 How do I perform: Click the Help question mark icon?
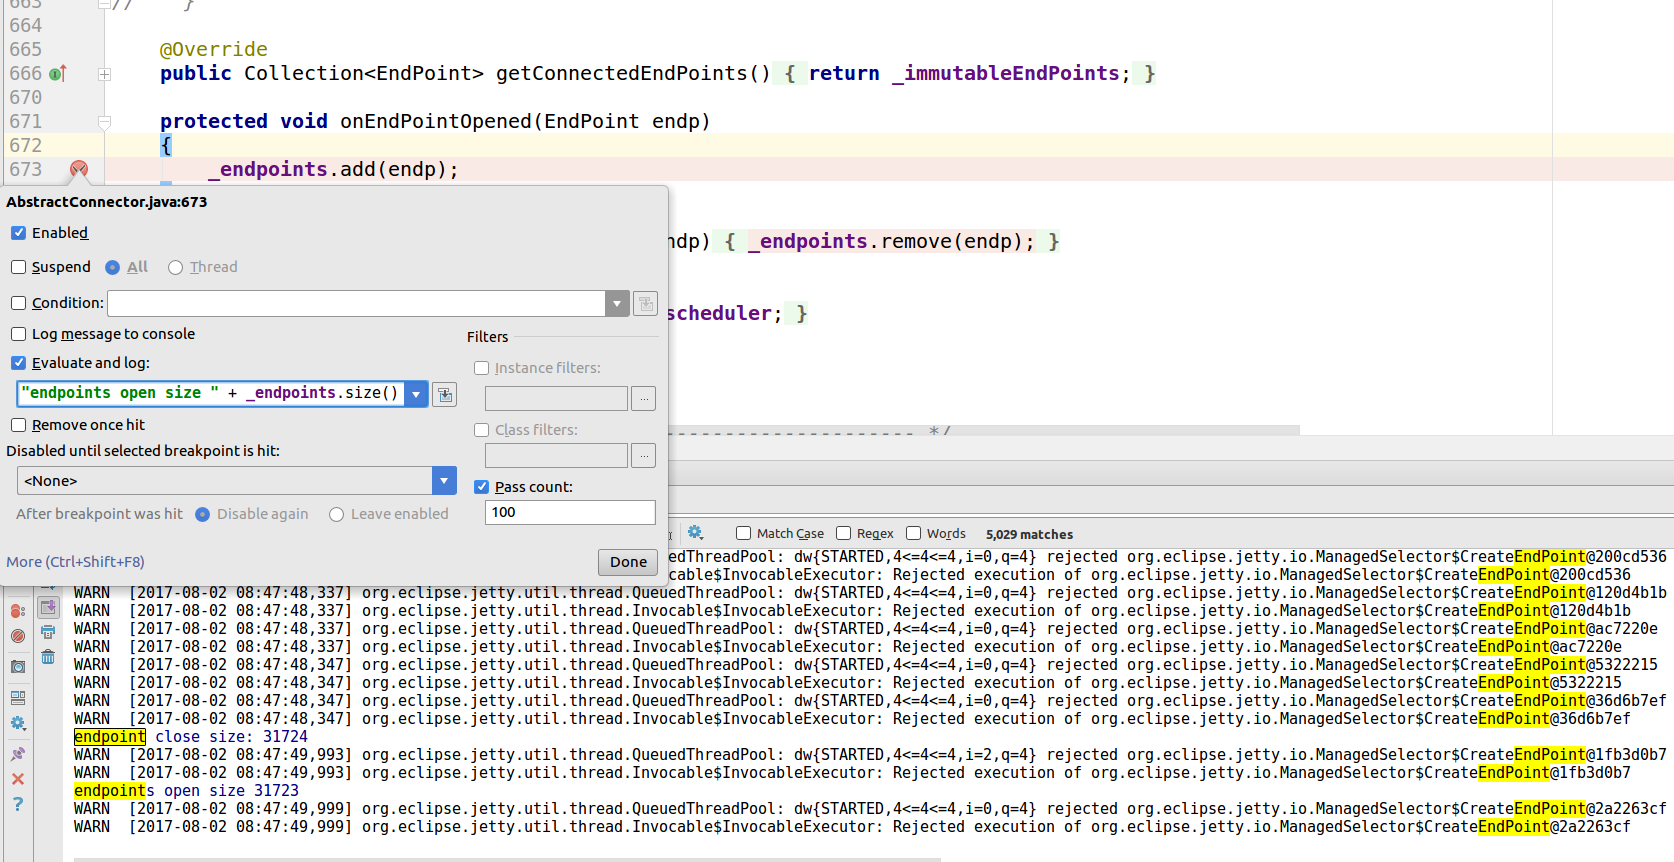coord(18,804)
